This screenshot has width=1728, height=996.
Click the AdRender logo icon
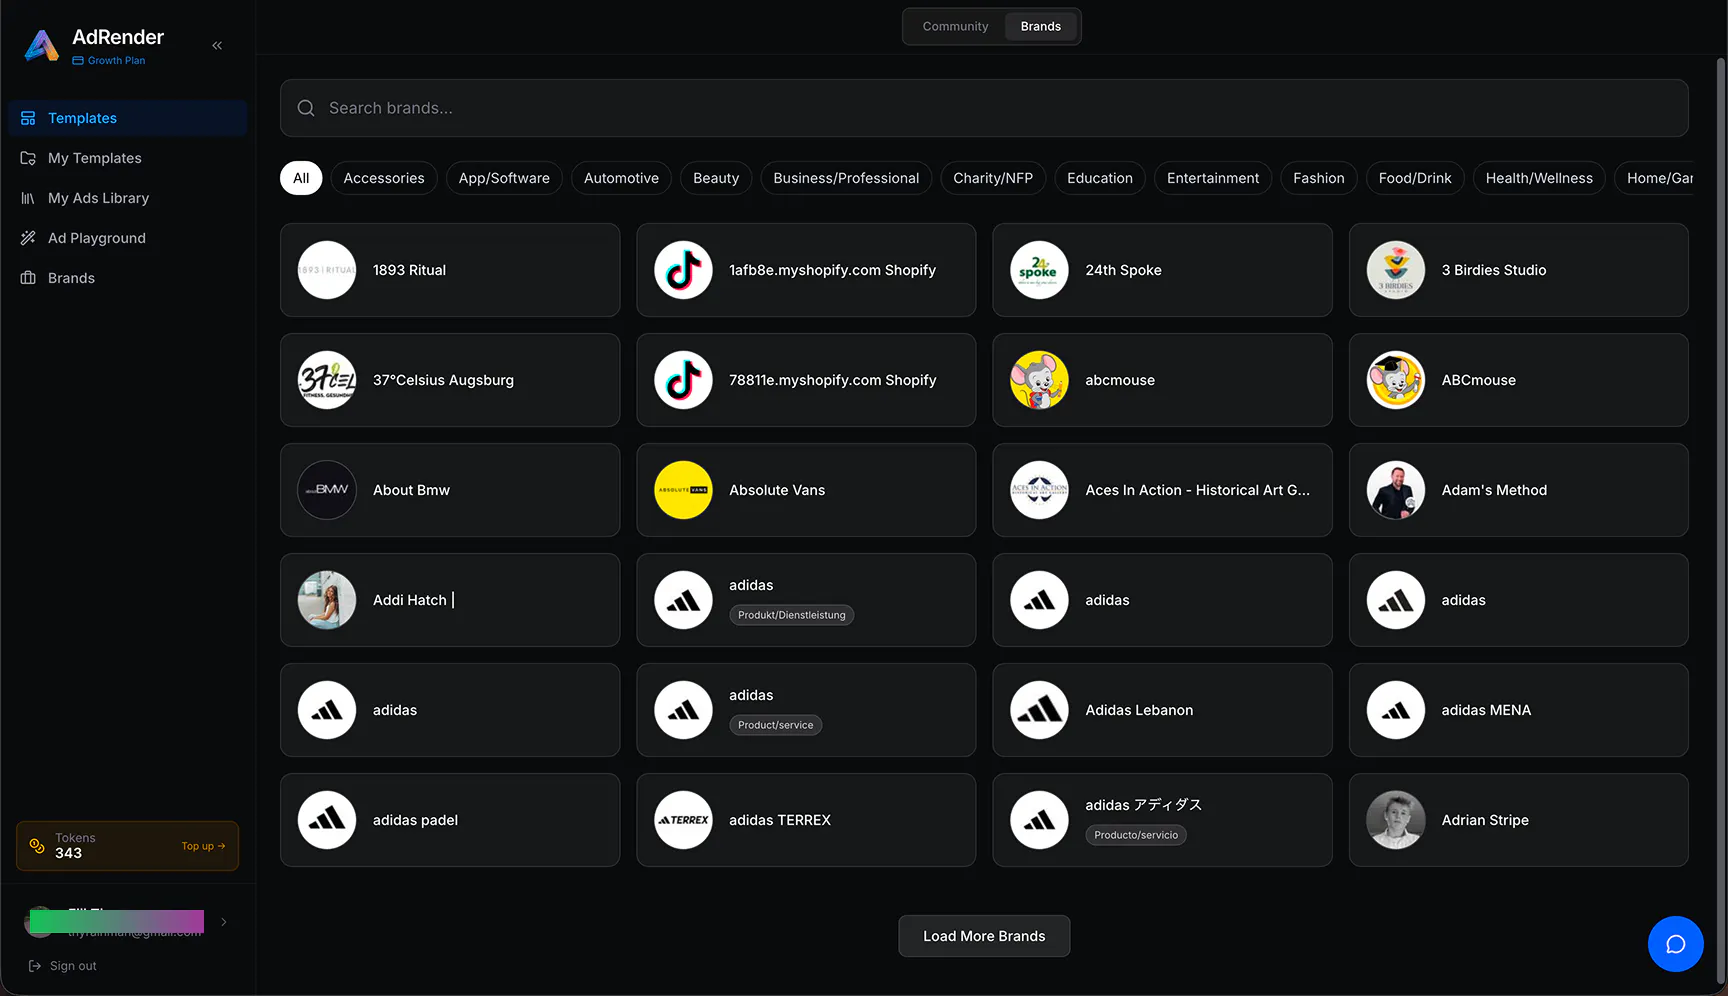(x=41, y=46)
